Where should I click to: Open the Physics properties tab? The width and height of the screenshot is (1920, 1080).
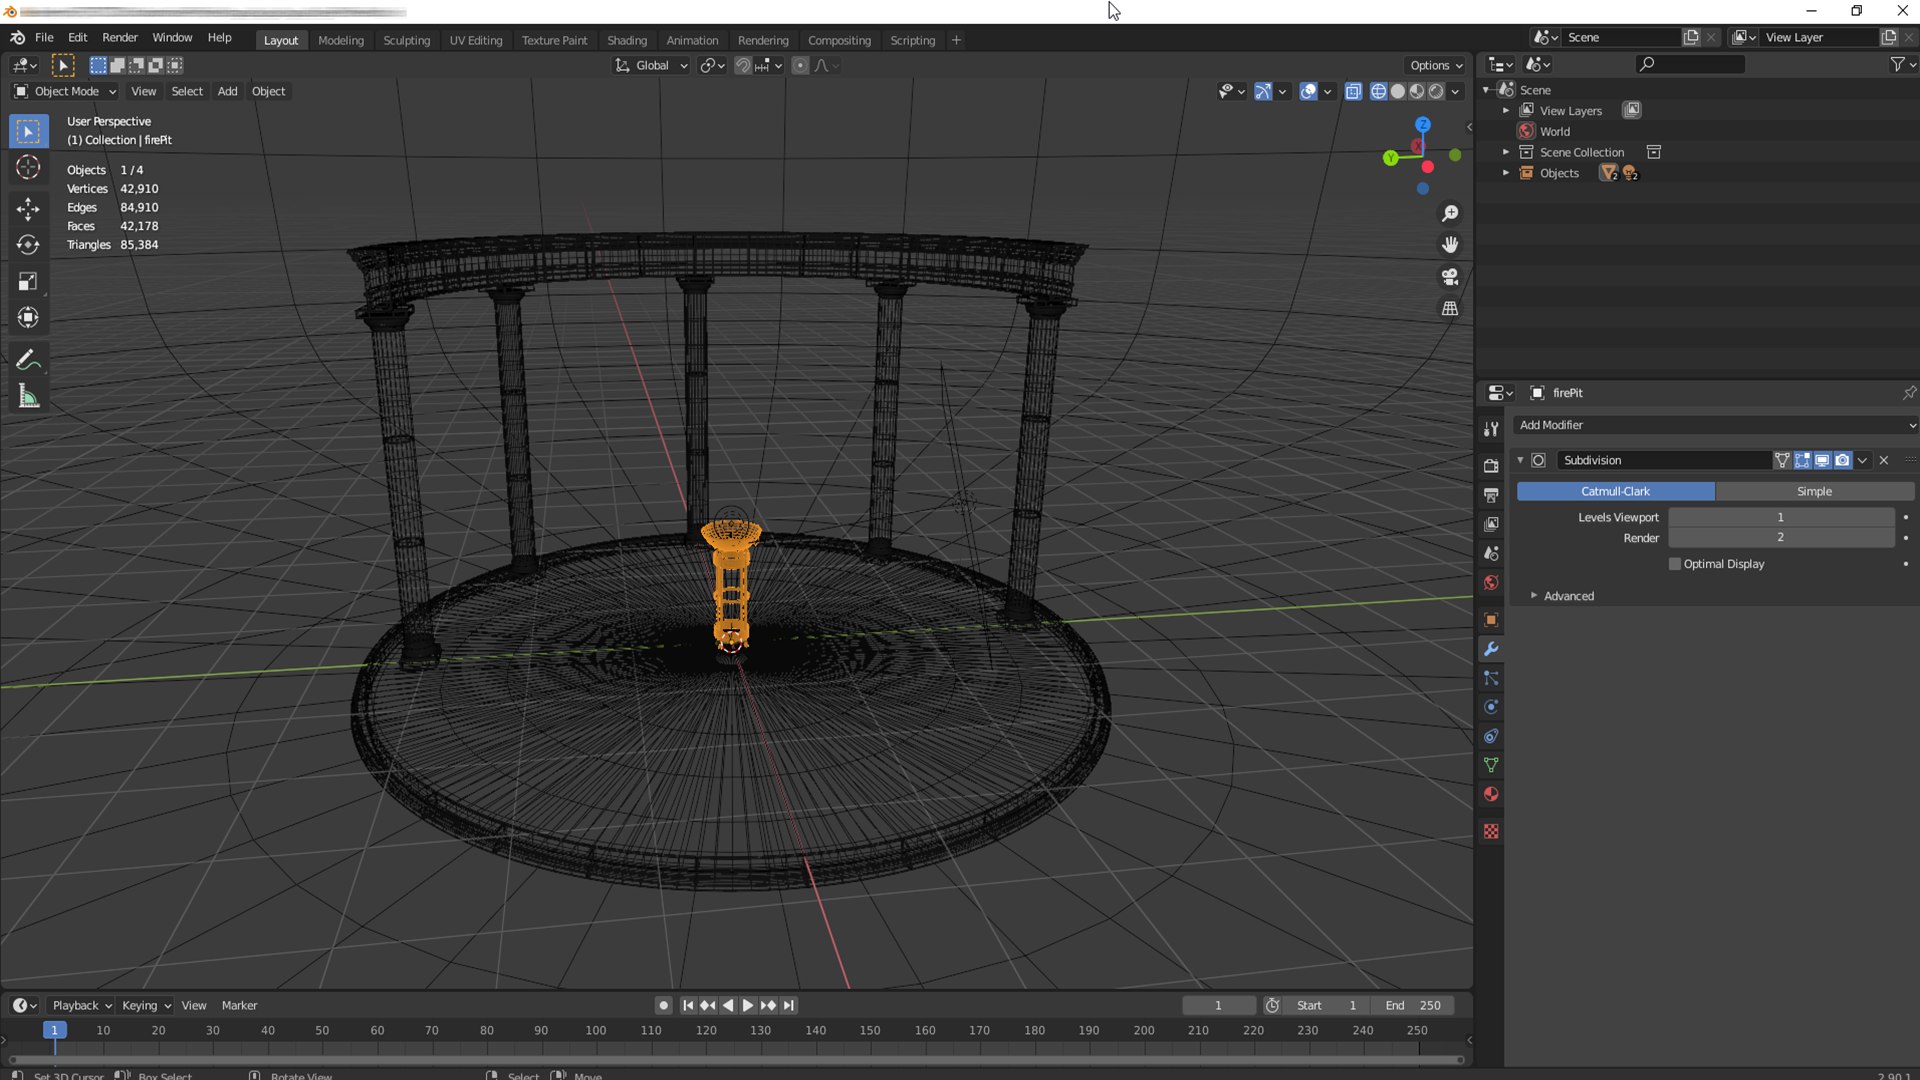[1491, 707]
